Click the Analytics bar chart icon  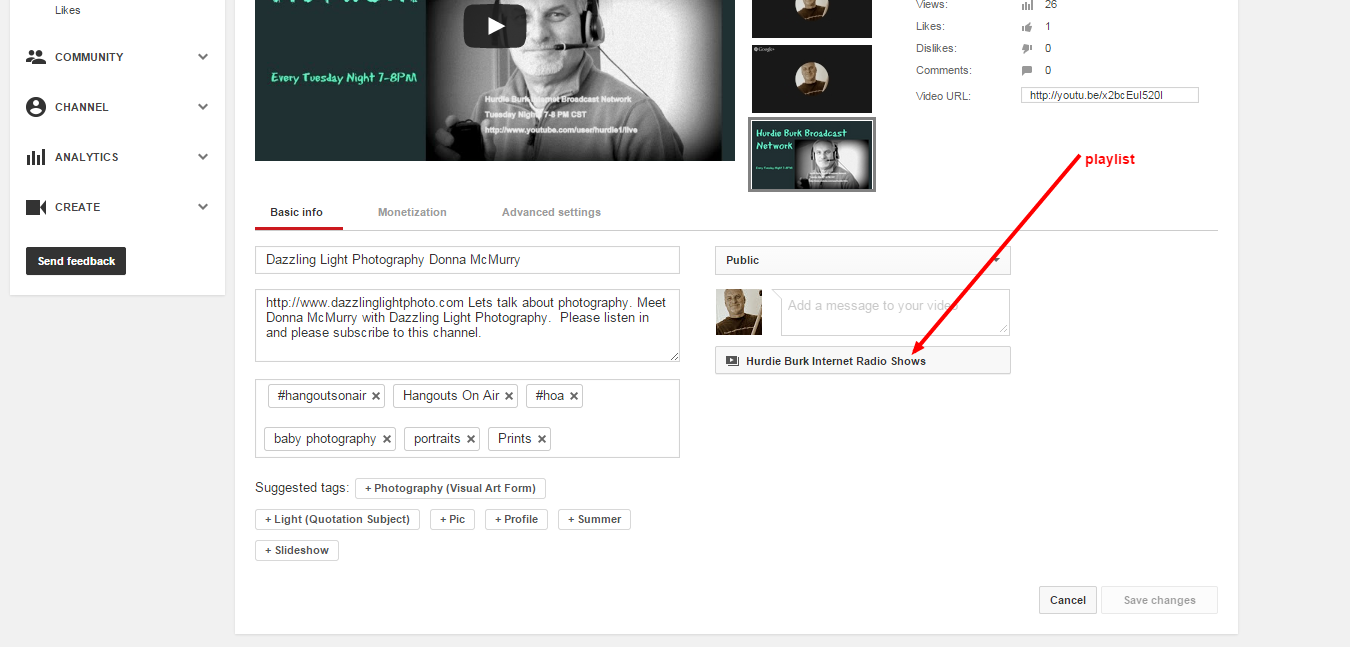[36, 157]
